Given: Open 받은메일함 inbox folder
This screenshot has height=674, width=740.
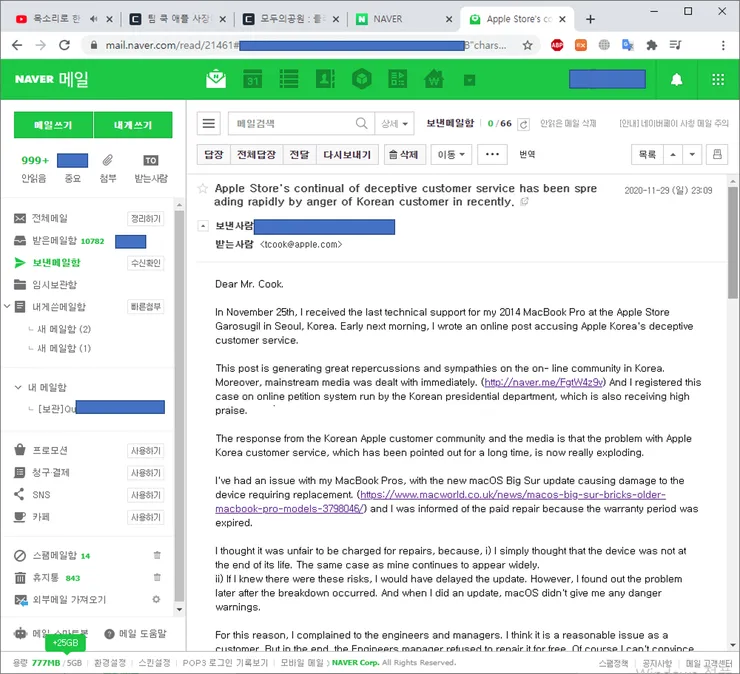Looking at the screenshot, I should (x=54, y=241).
